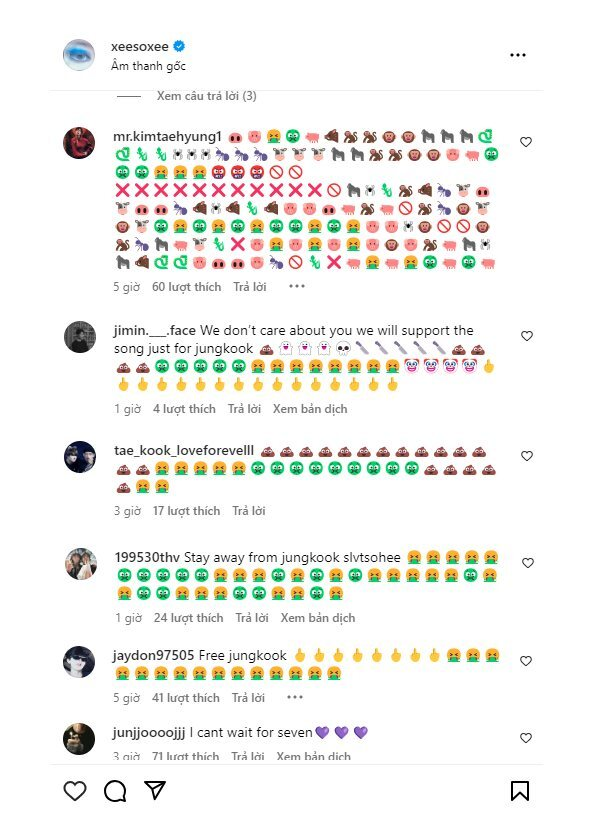
Task: Reply to tae_kook_loveforevelll's comment
Action: pyautogui.click(x=248, y=511)
